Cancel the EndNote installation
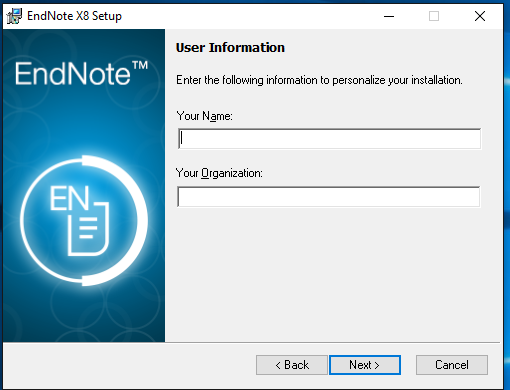This screenshot has height=390, width=510. point(452,365)
